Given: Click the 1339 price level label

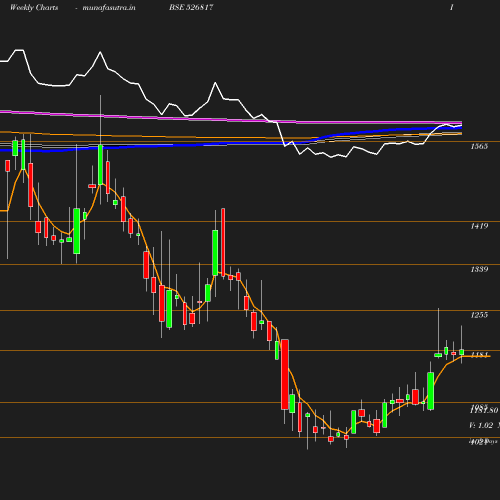Looking at the screenshot, I should (479, 269).
